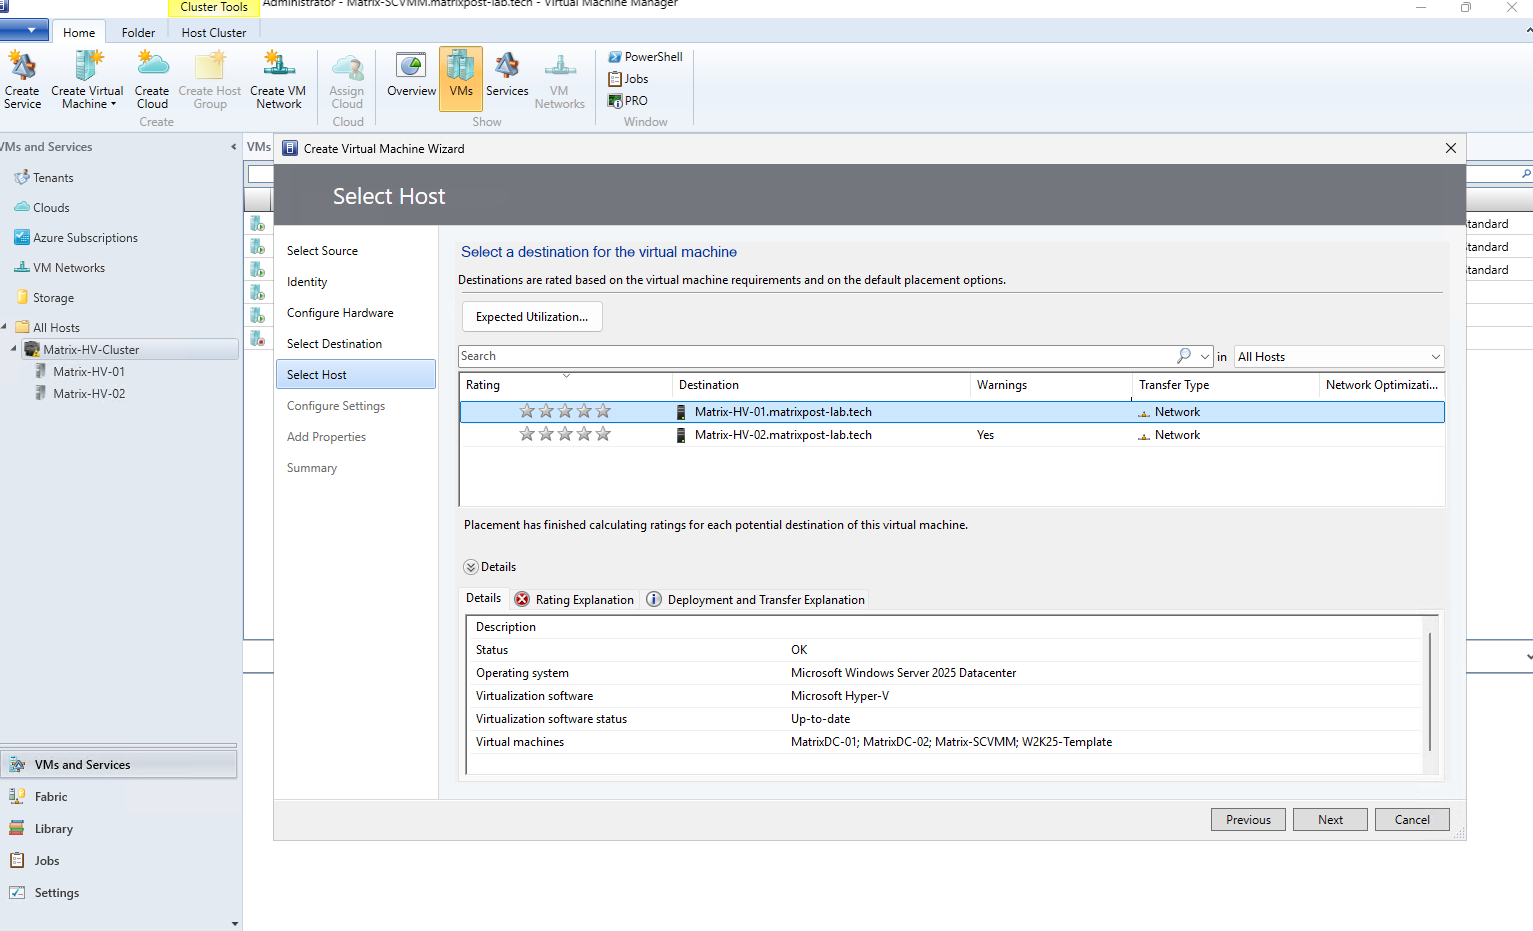The width and height of the screenshot is (1533, 931).
Task: Select Matrix-HV-02 in the host tree
Action: tap(89, 394)
